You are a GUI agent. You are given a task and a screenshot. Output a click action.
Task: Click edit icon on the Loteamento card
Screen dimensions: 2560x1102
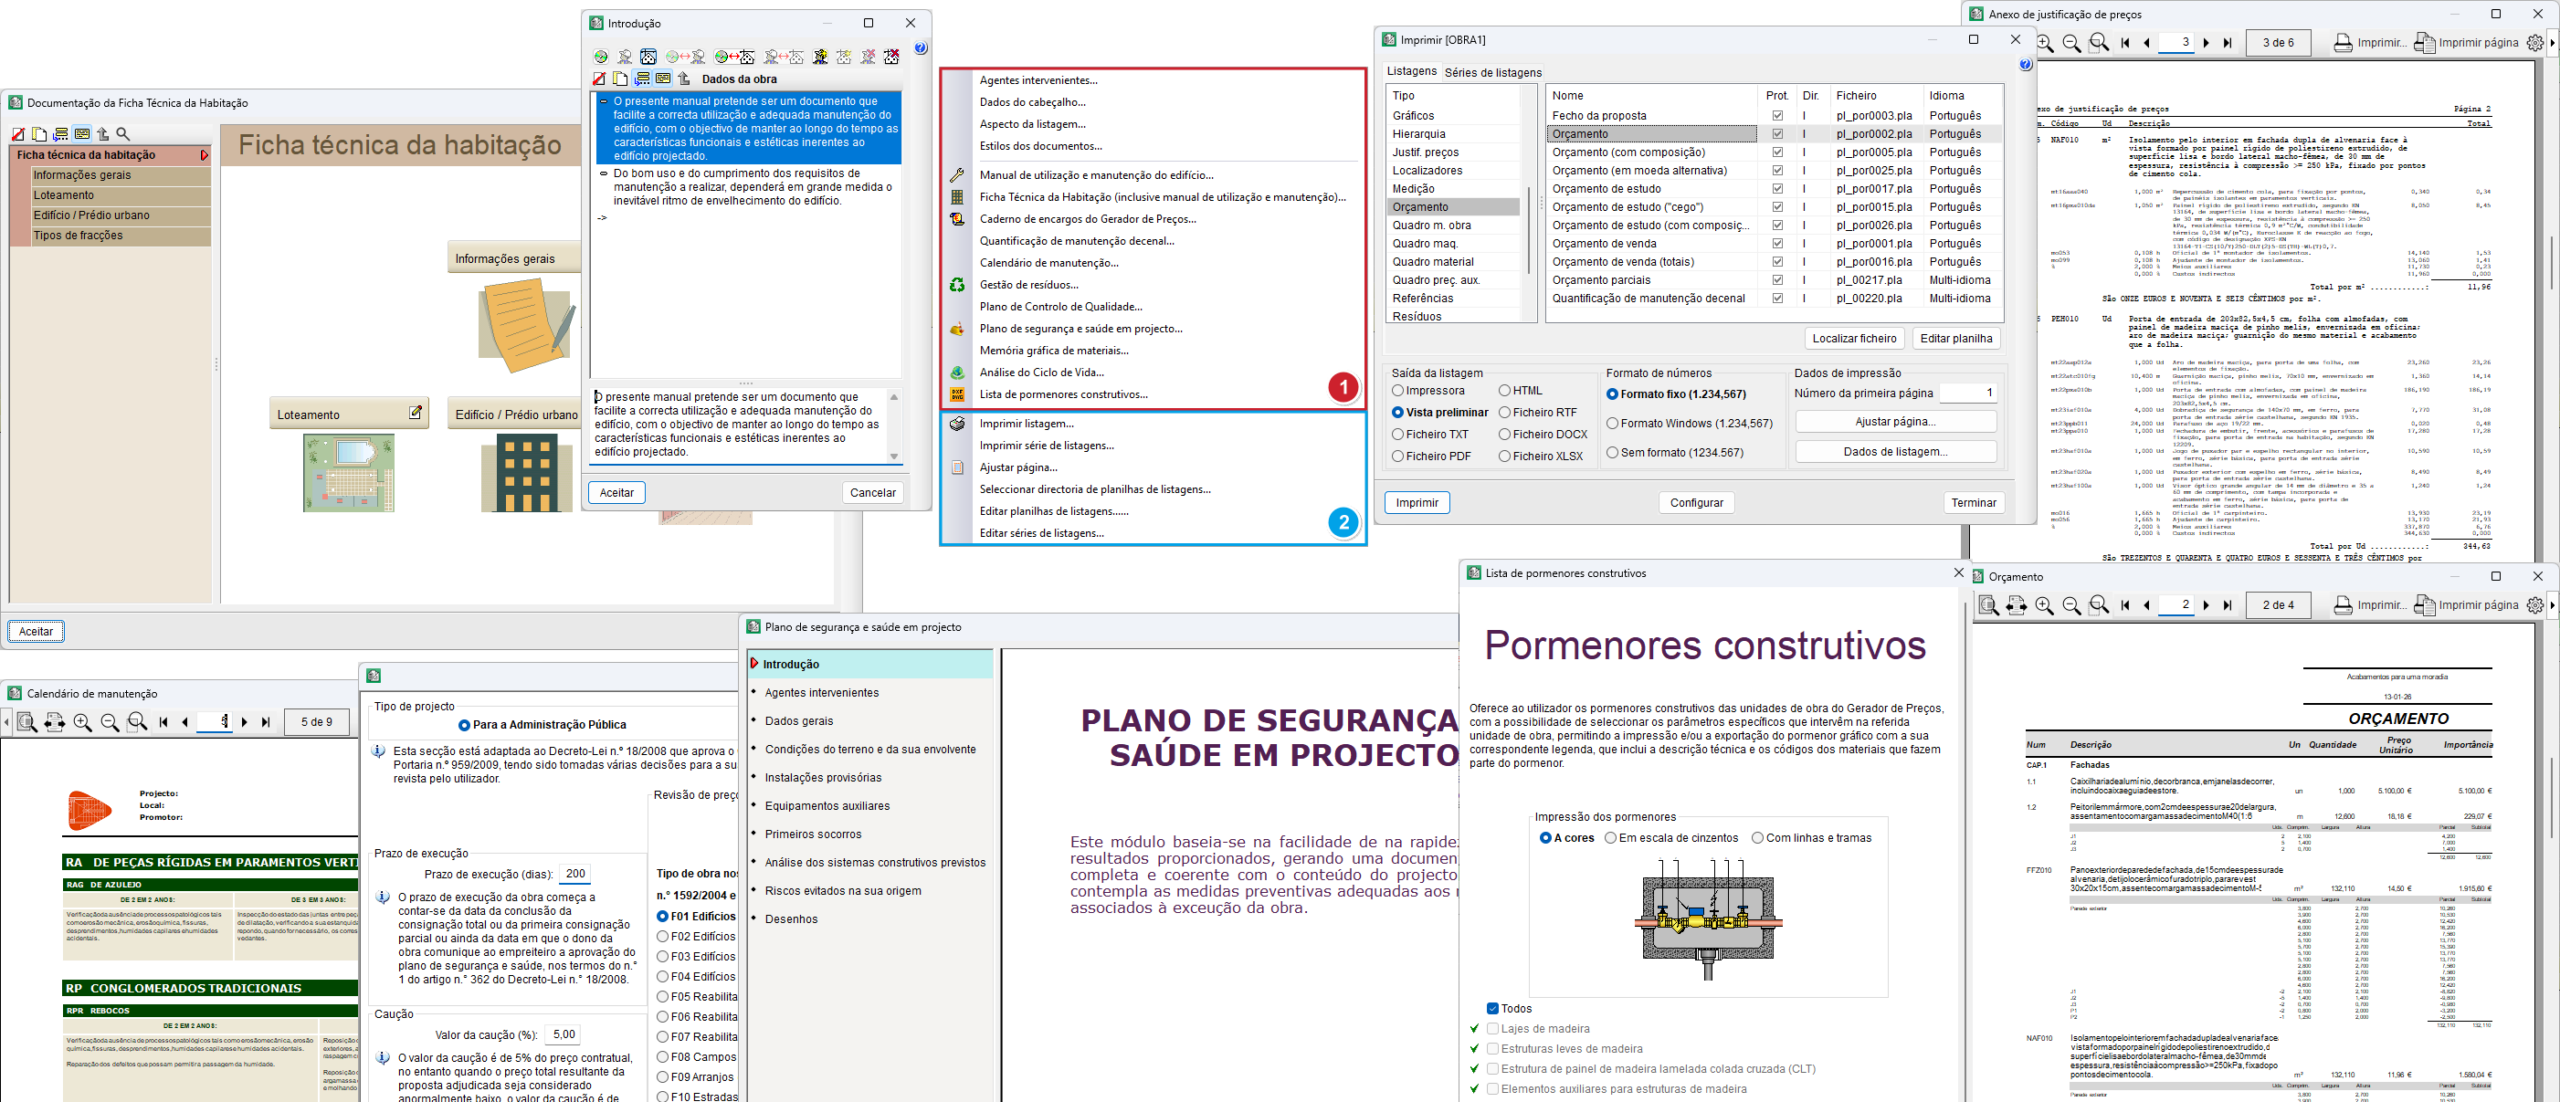pyautogui.click(x=415, y=412)
